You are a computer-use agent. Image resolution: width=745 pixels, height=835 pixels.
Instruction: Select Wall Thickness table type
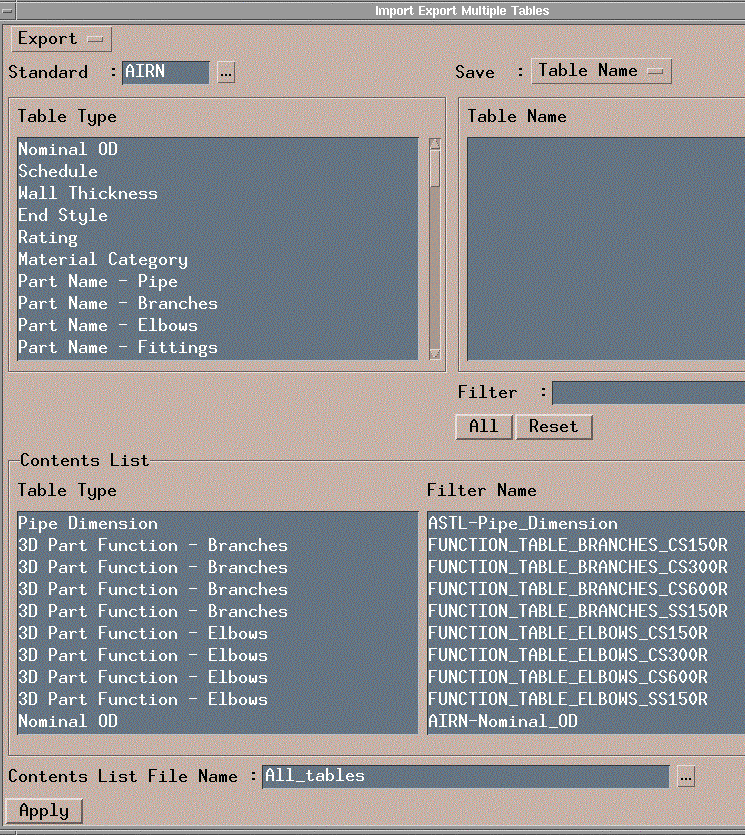coord(88,193)
